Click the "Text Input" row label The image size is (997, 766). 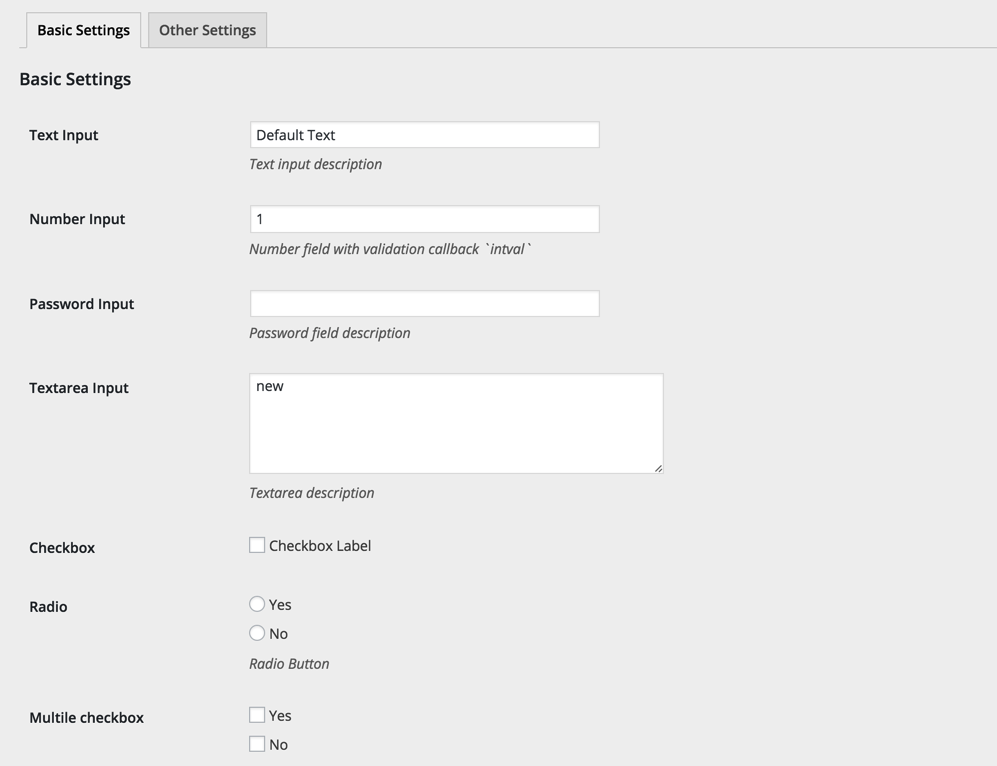point(64,135)
